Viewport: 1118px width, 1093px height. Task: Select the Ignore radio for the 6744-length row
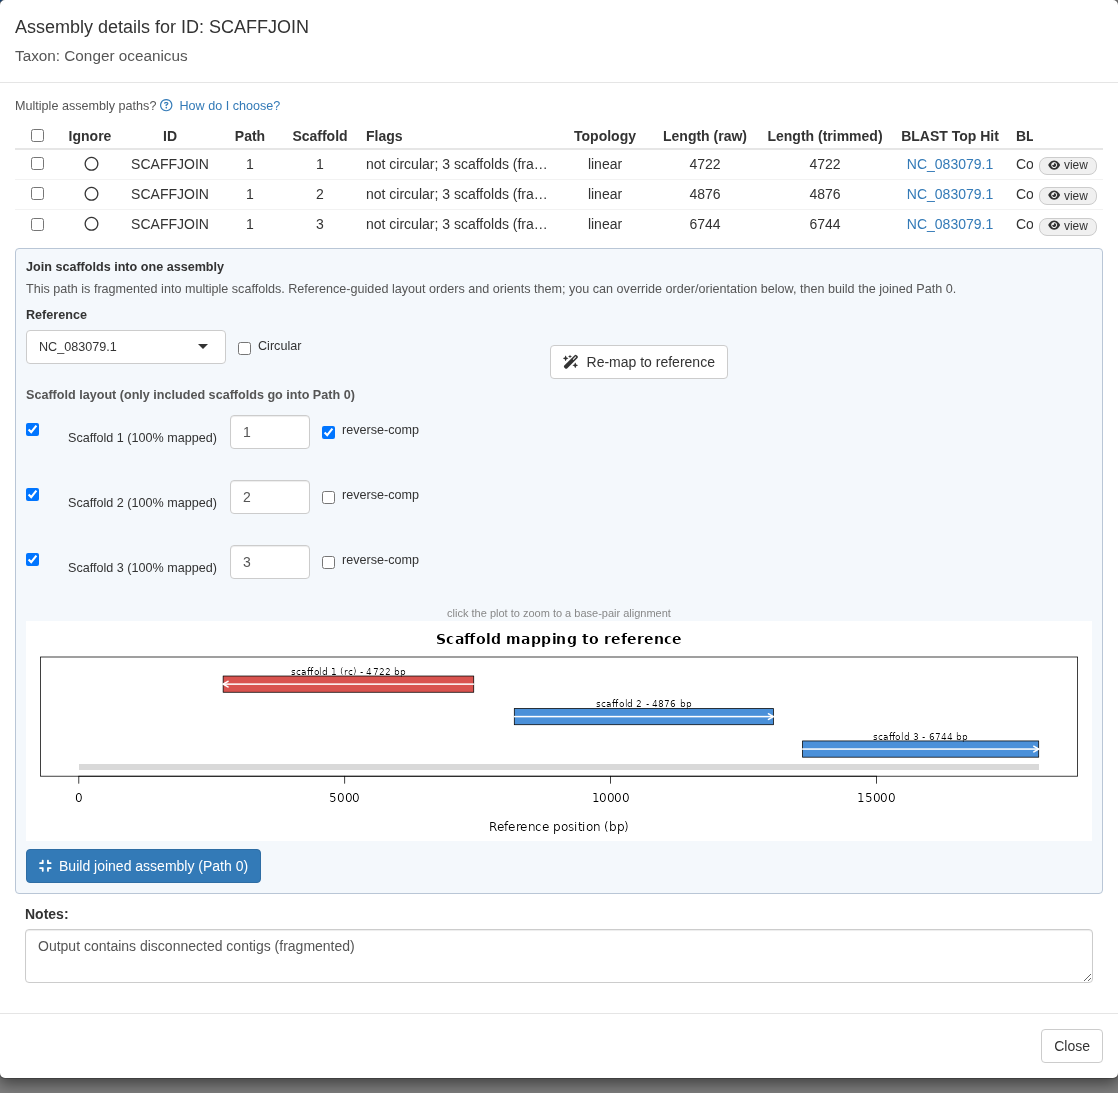point(91,224)
